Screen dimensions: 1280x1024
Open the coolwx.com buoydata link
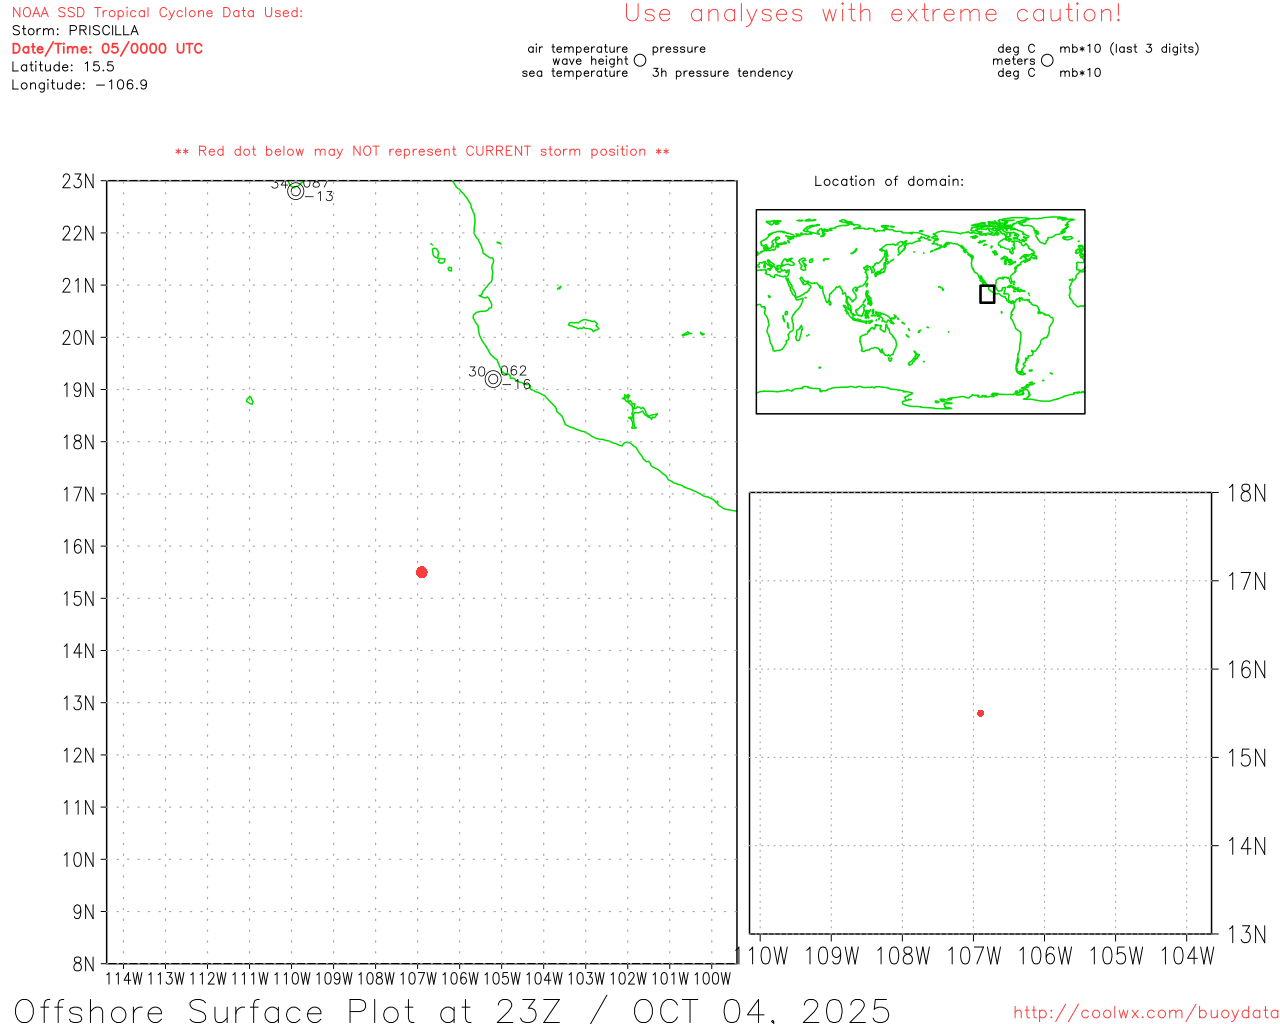pos(1145,1012)
